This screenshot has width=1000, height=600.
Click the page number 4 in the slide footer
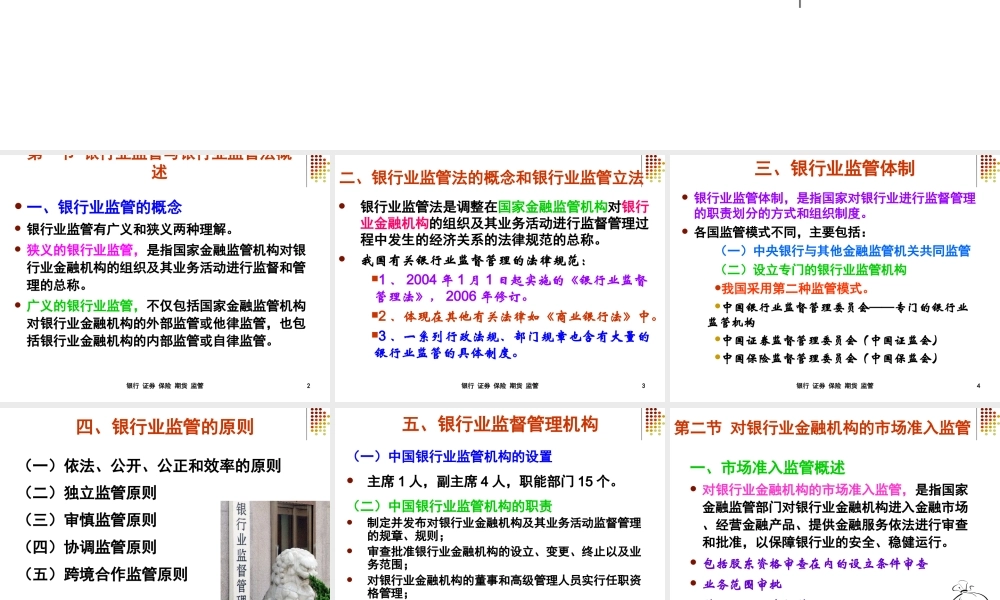[978, 386]
